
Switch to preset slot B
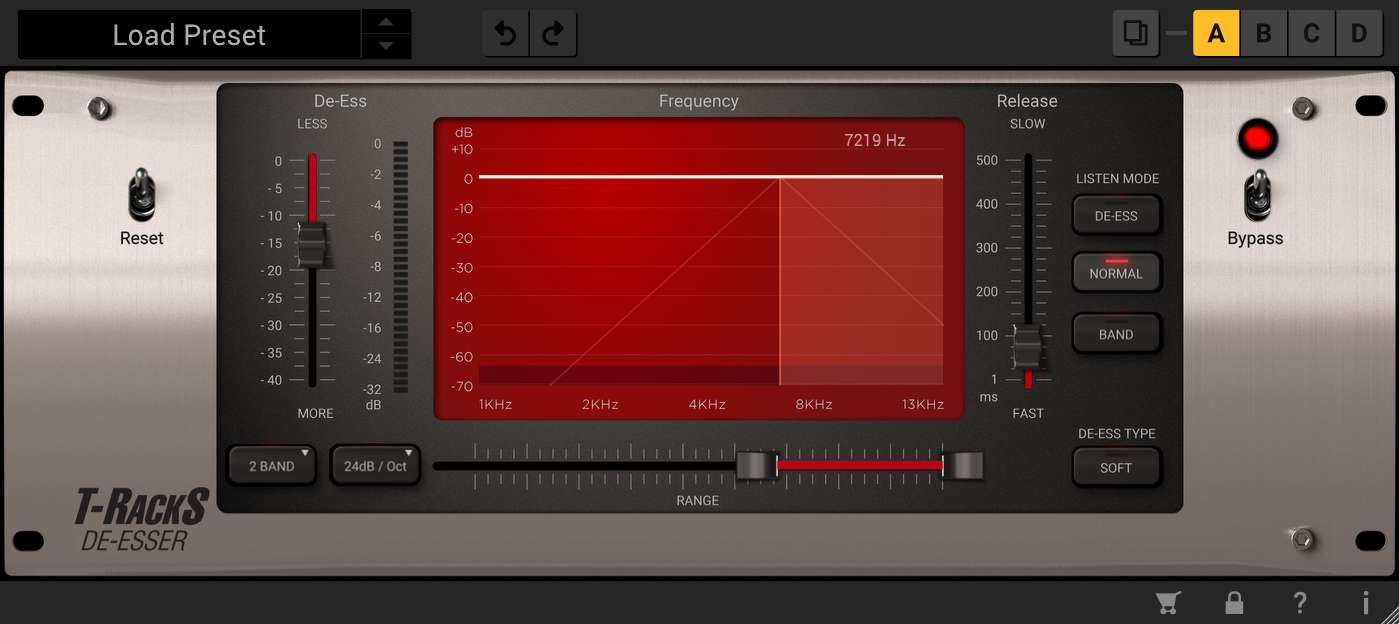point(1263,34)
